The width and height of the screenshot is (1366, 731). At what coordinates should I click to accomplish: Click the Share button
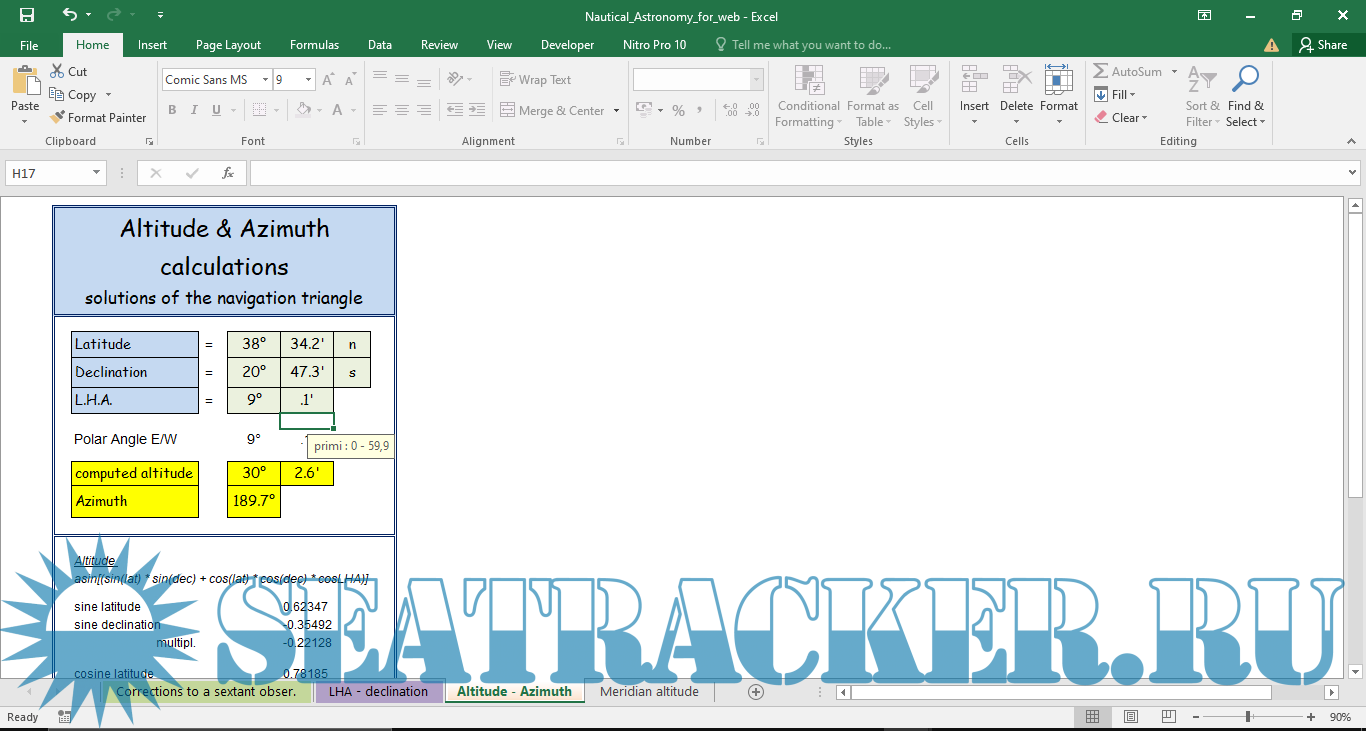tap(1323, 45)
